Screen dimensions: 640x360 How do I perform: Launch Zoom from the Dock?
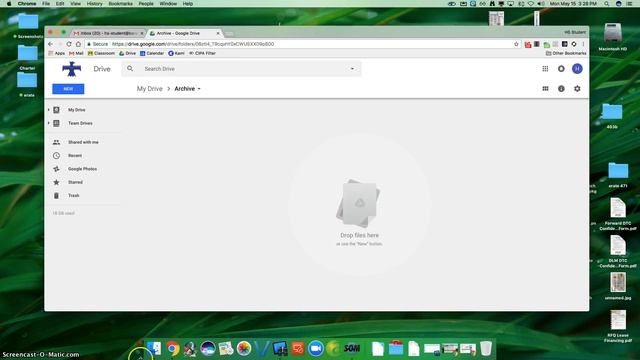point(316,349)
